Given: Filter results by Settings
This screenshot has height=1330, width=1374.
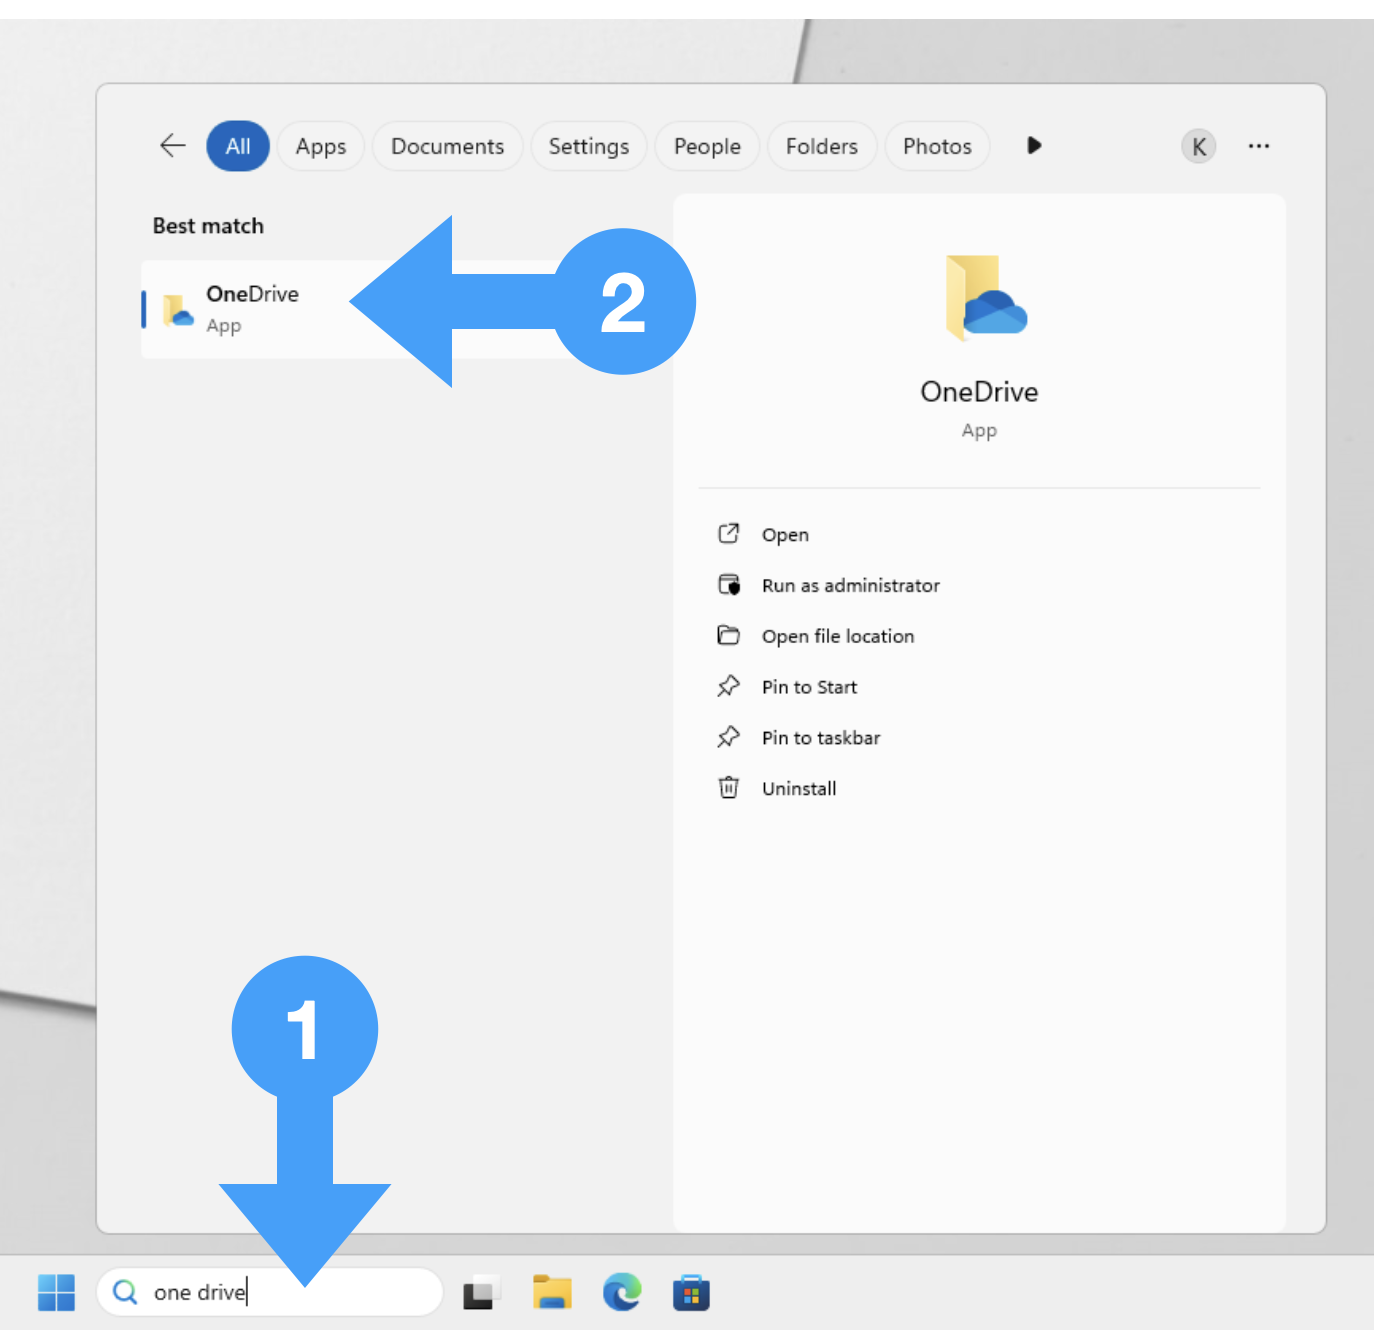Looking at the screenshot, I should 588,146.
